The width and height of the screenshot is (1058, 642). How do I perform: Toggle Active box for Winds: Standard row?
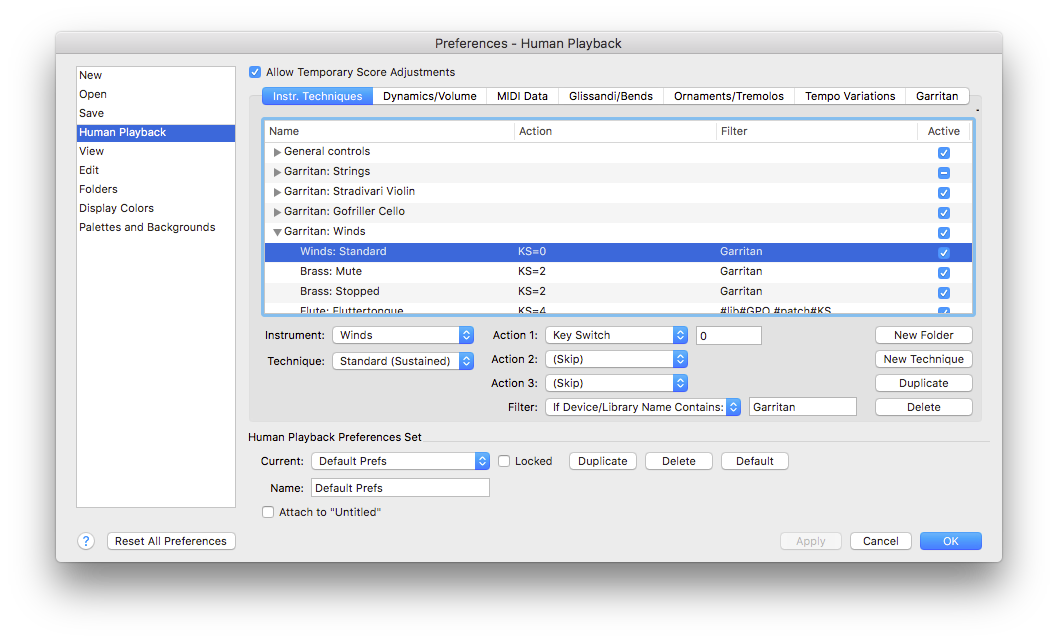point(943,252)
